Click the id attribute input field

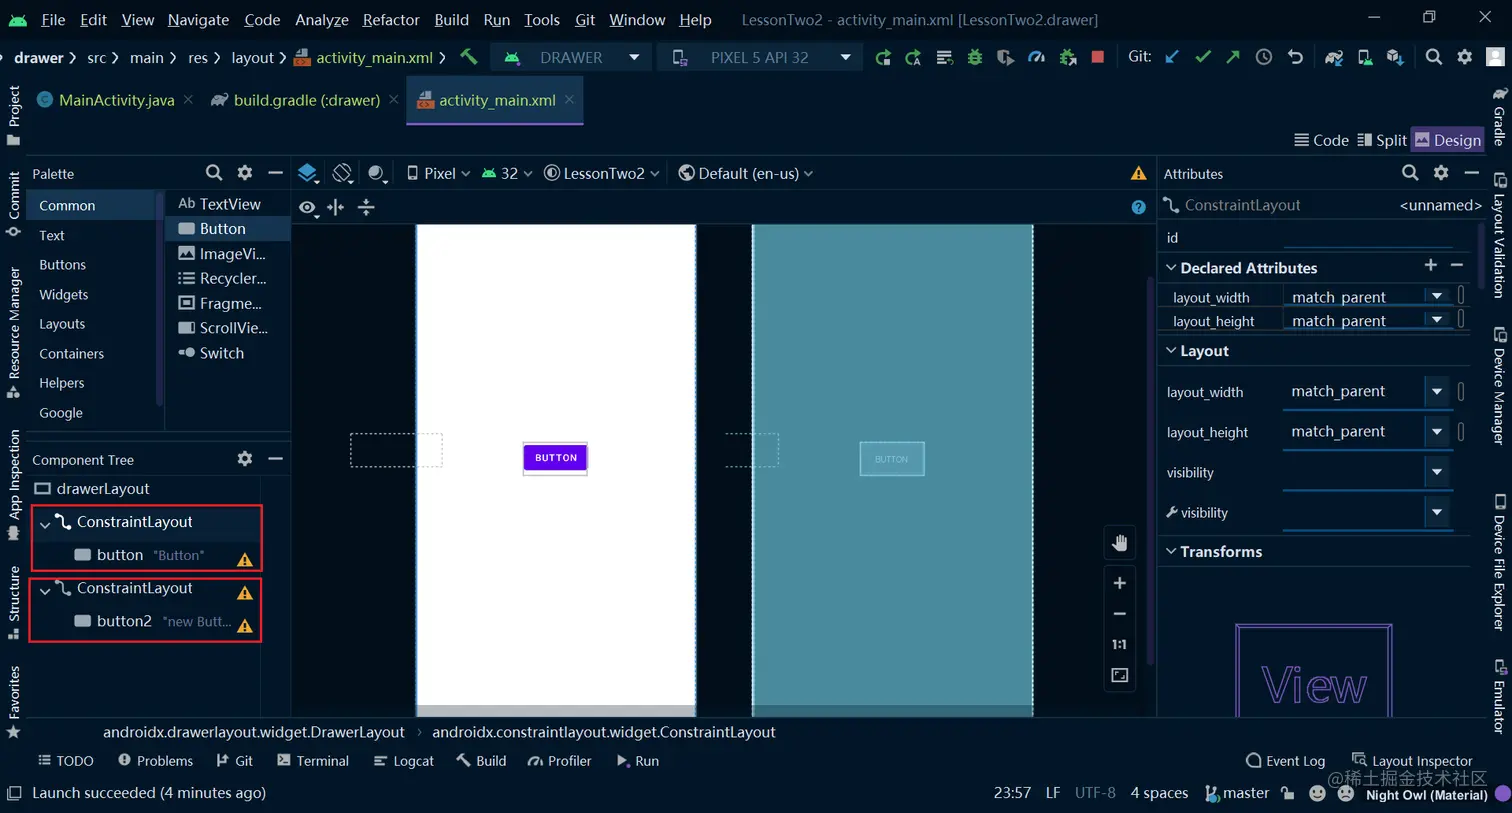1366,238
